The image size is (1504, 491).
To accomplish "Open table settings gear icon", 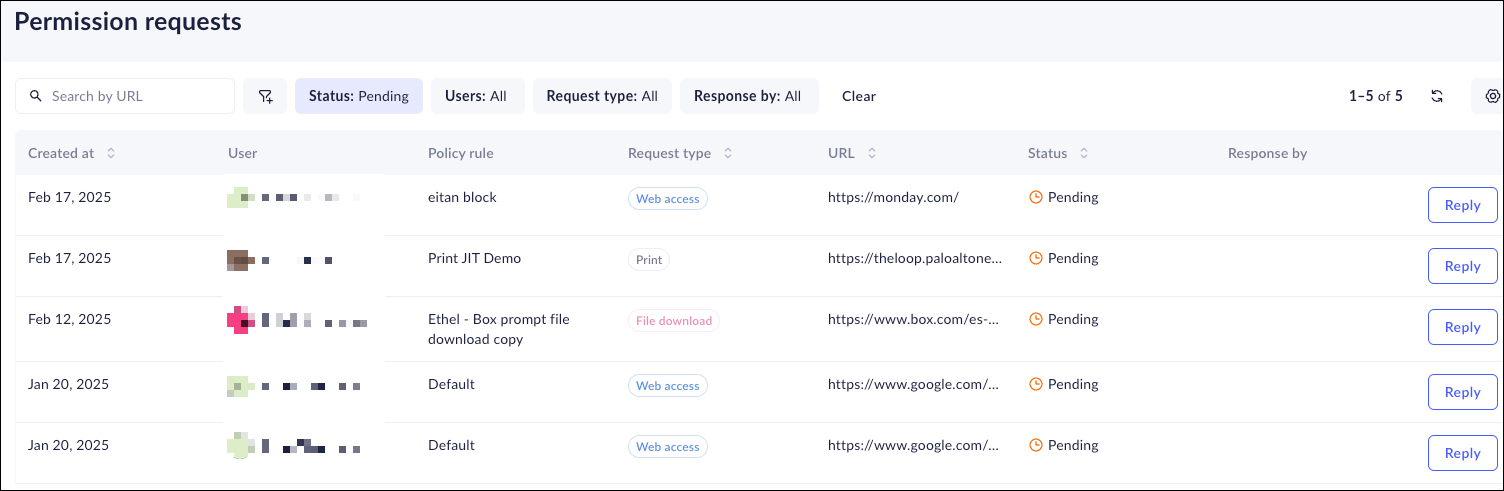I will click(x=1492, y=96).
